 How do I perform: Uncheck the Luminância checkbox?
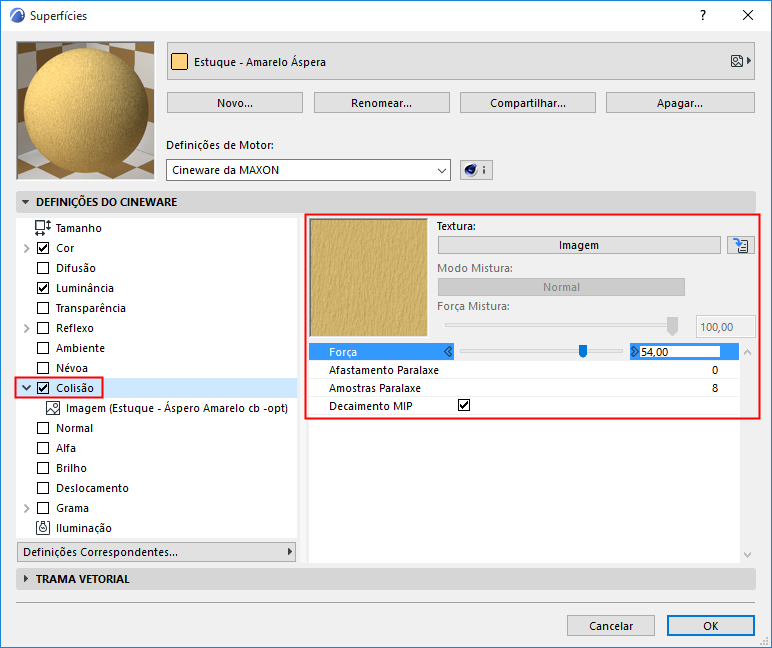pyautogui.click(x=43, y=288)
